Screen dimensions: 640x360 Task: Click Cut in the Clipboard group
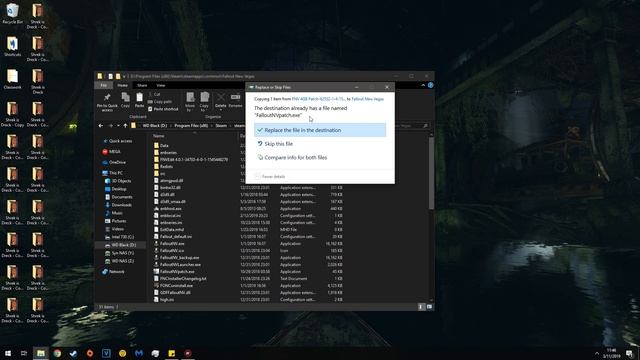(x=154, y=95)
